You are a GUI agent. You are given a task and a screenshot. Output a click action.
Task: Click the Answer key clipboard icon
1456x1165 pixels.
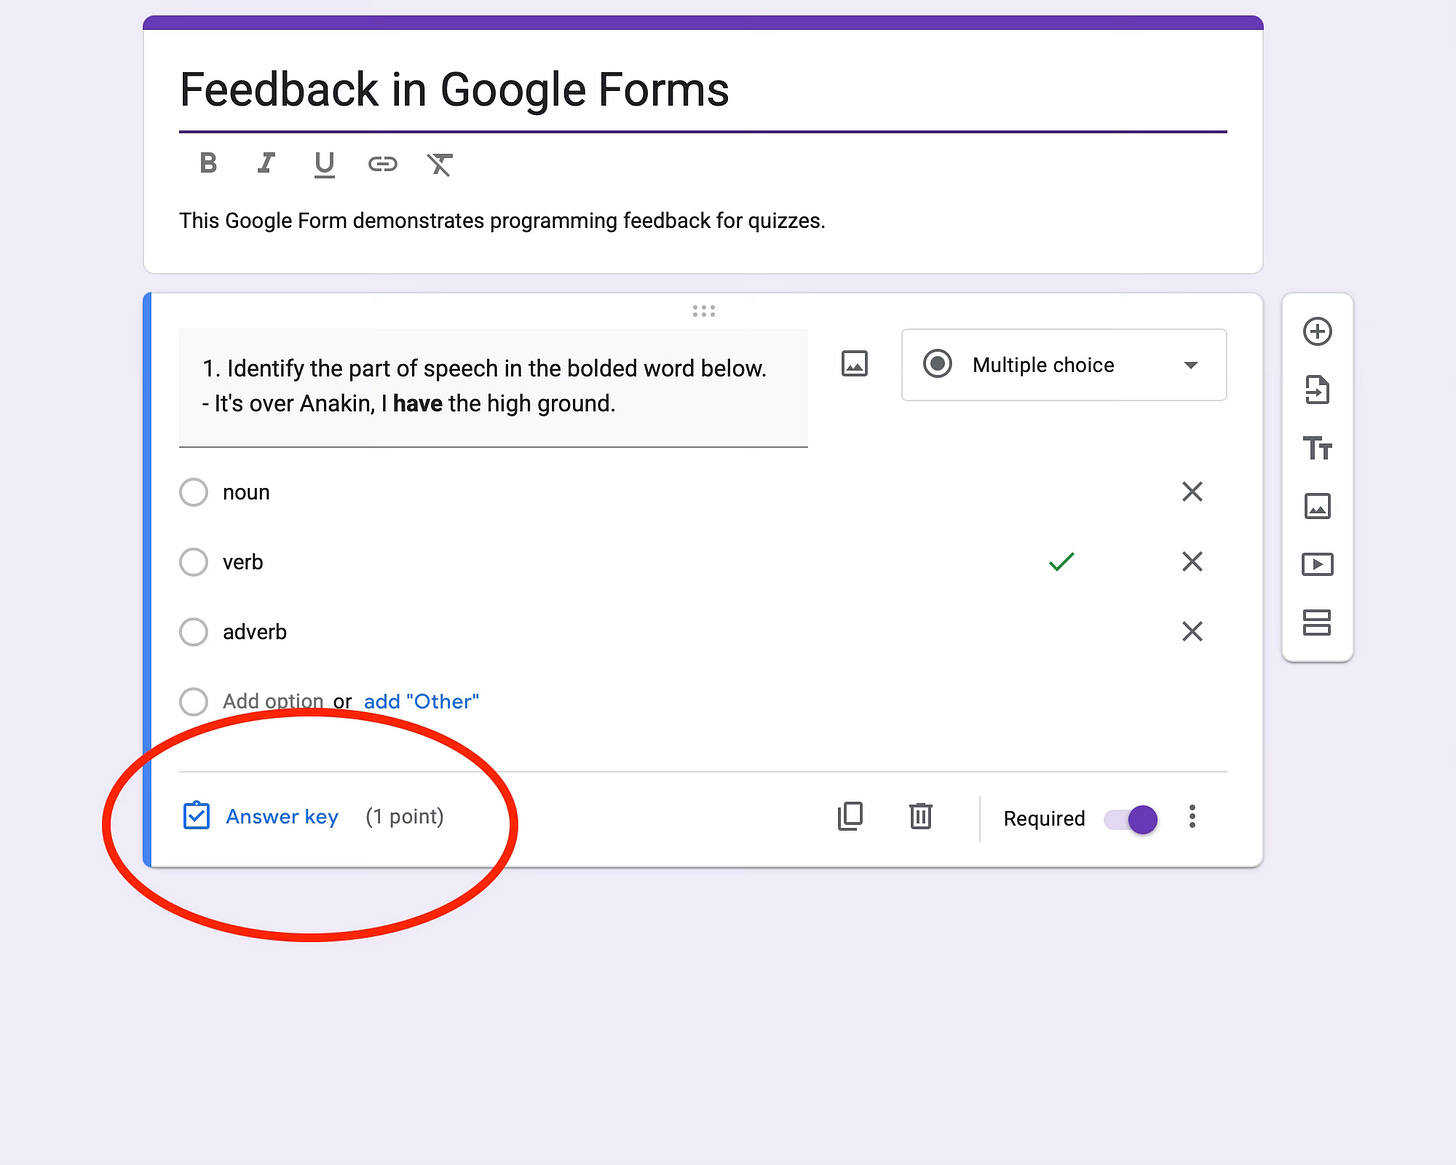pyautogui.click(x=197, y=816)
